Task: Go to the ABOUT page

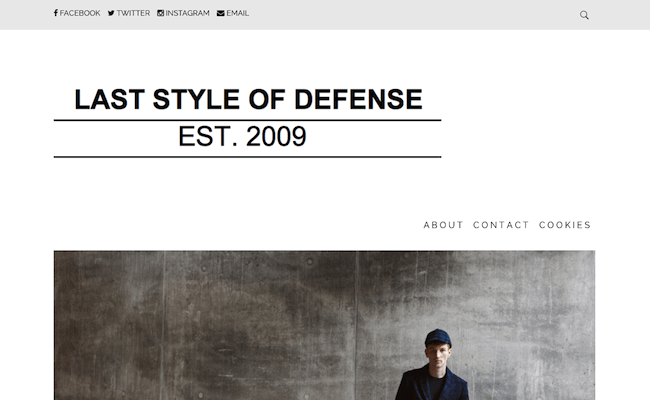Action: tap(443, 225)
